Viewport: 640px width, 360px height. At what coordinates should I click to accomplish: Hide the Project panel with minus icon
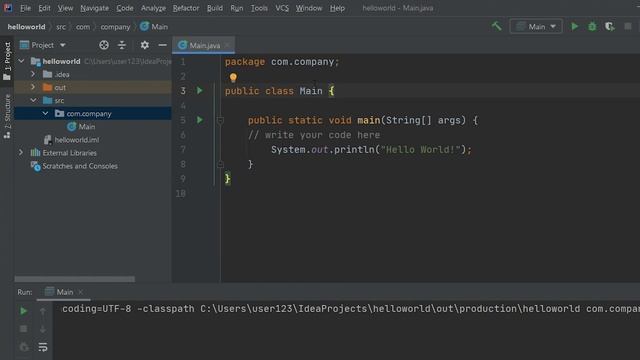(162, 45)
